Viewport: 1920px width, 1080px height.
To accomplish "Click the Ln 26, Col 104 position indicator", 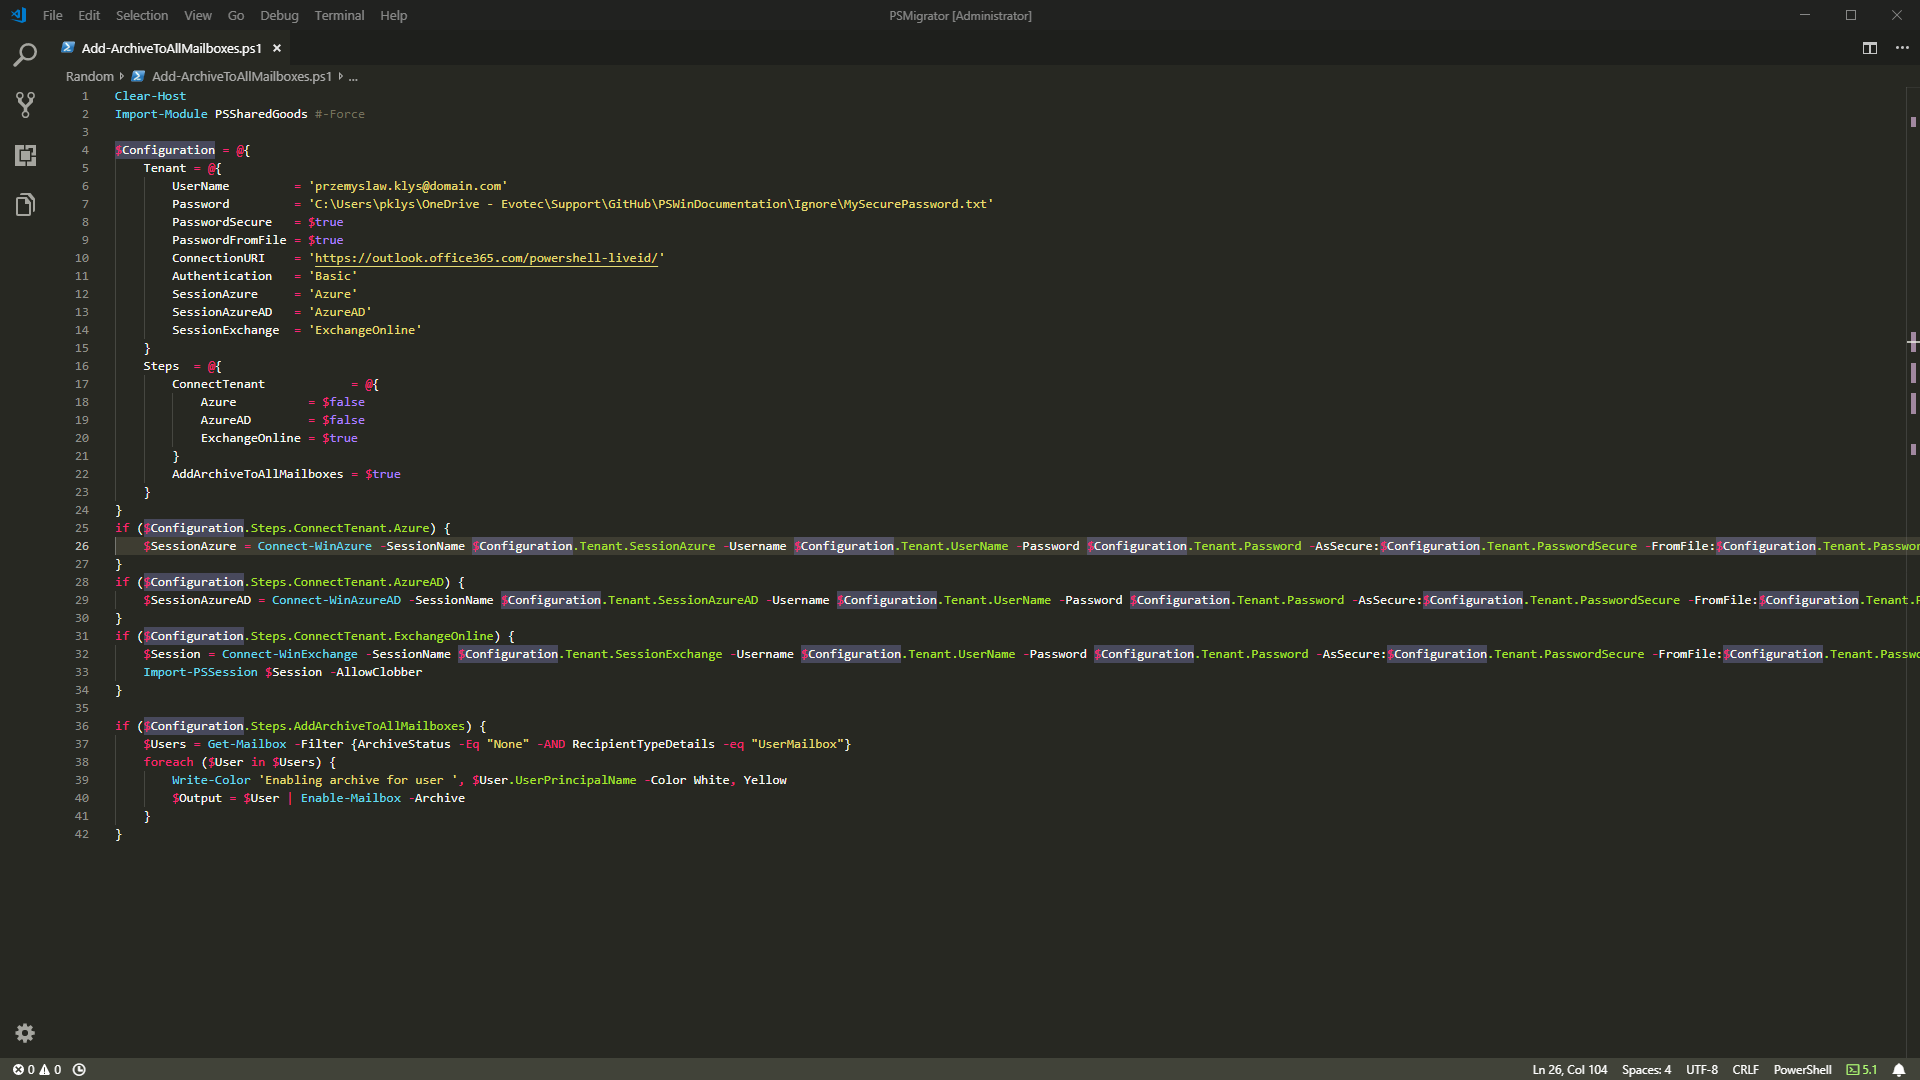I will coord(1569,1069).
